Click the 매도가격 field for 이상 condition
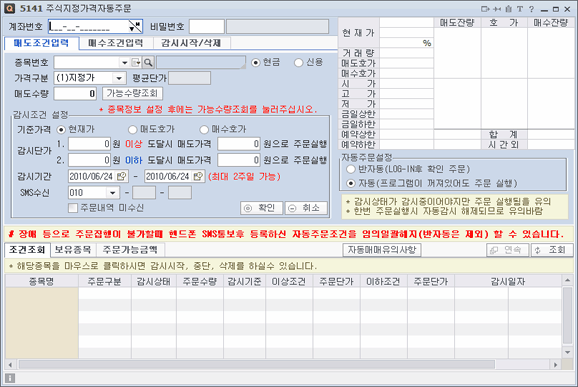 239,144
